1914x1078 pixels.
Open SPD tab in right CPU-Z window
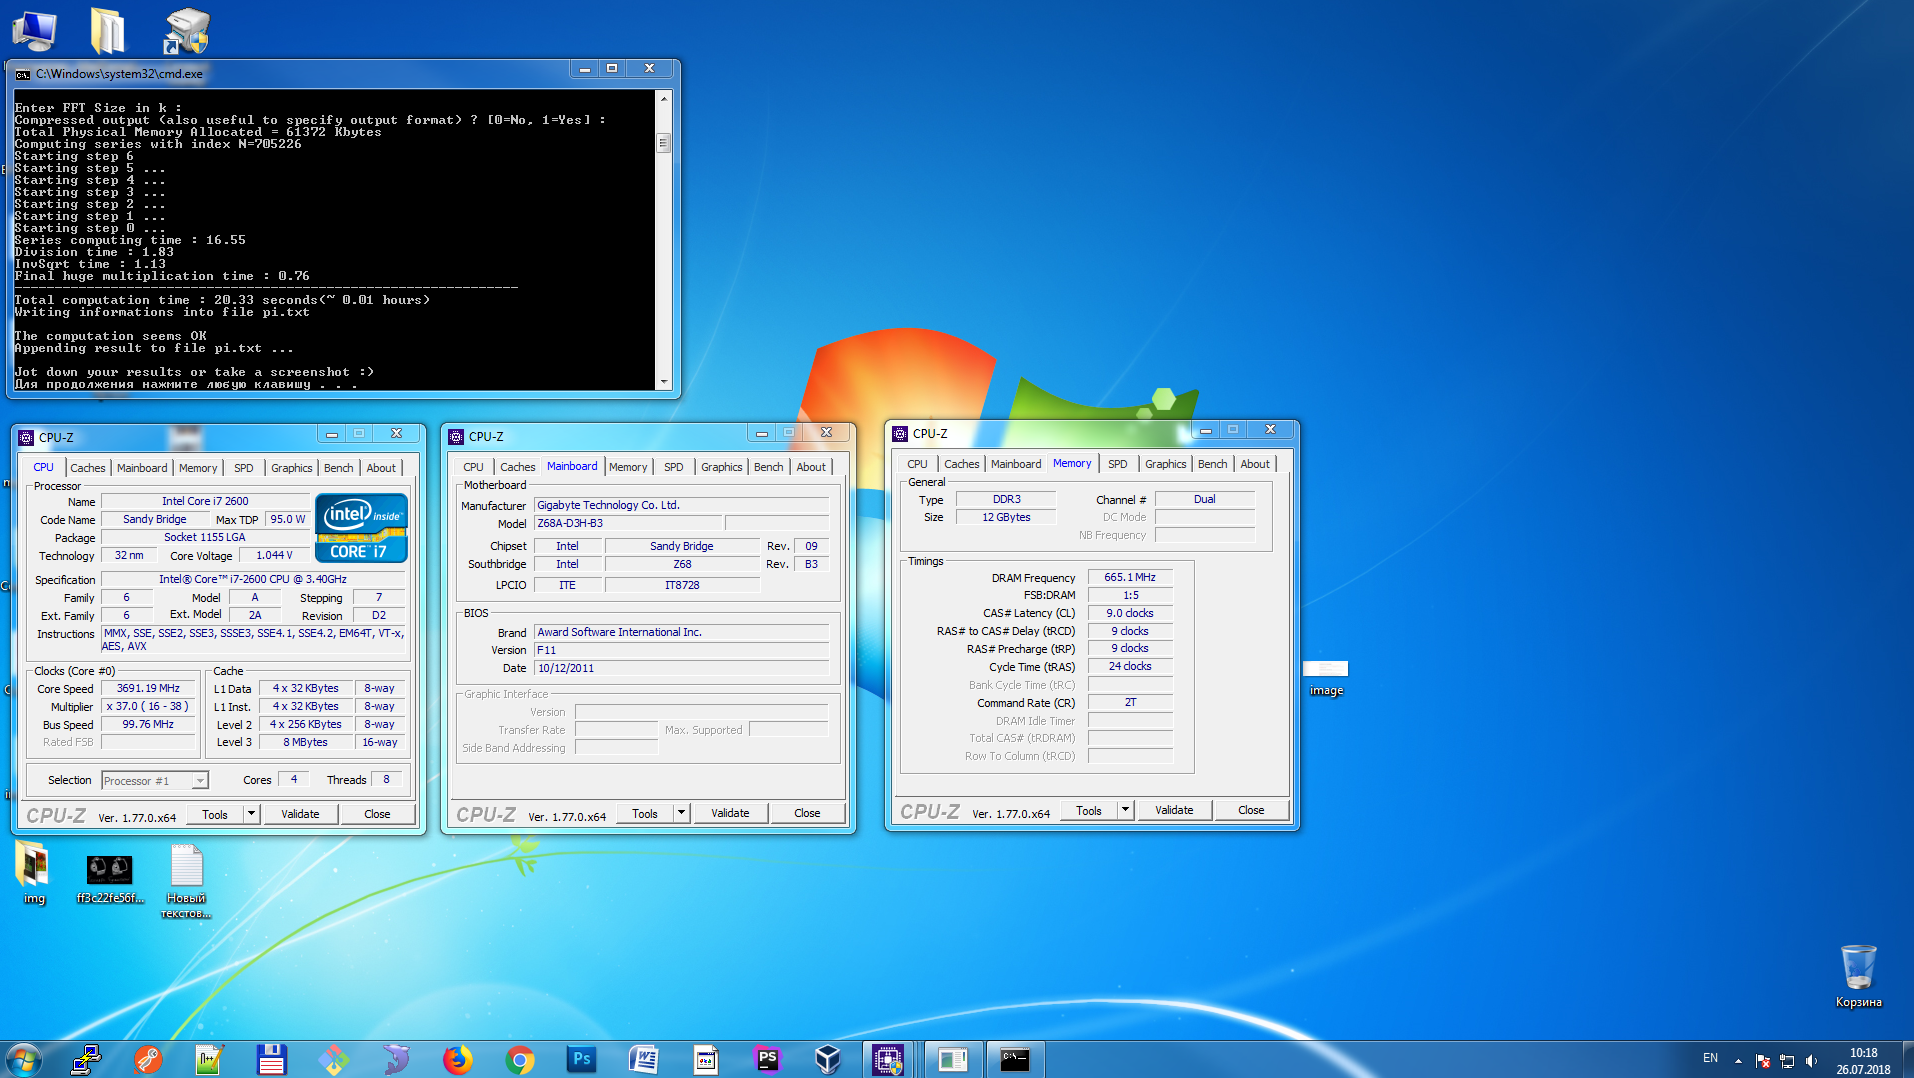[1118, 464]
